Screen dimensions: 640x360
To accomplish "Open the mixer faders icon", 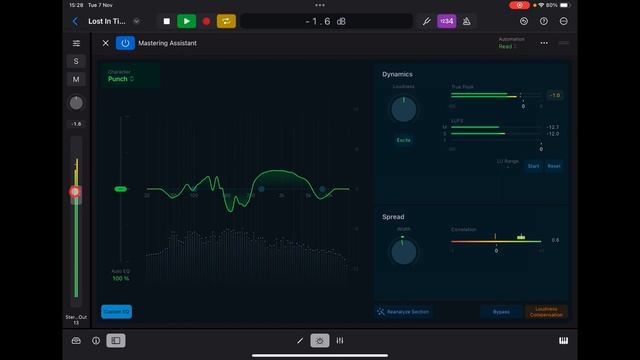I will [x=340, y=340].
